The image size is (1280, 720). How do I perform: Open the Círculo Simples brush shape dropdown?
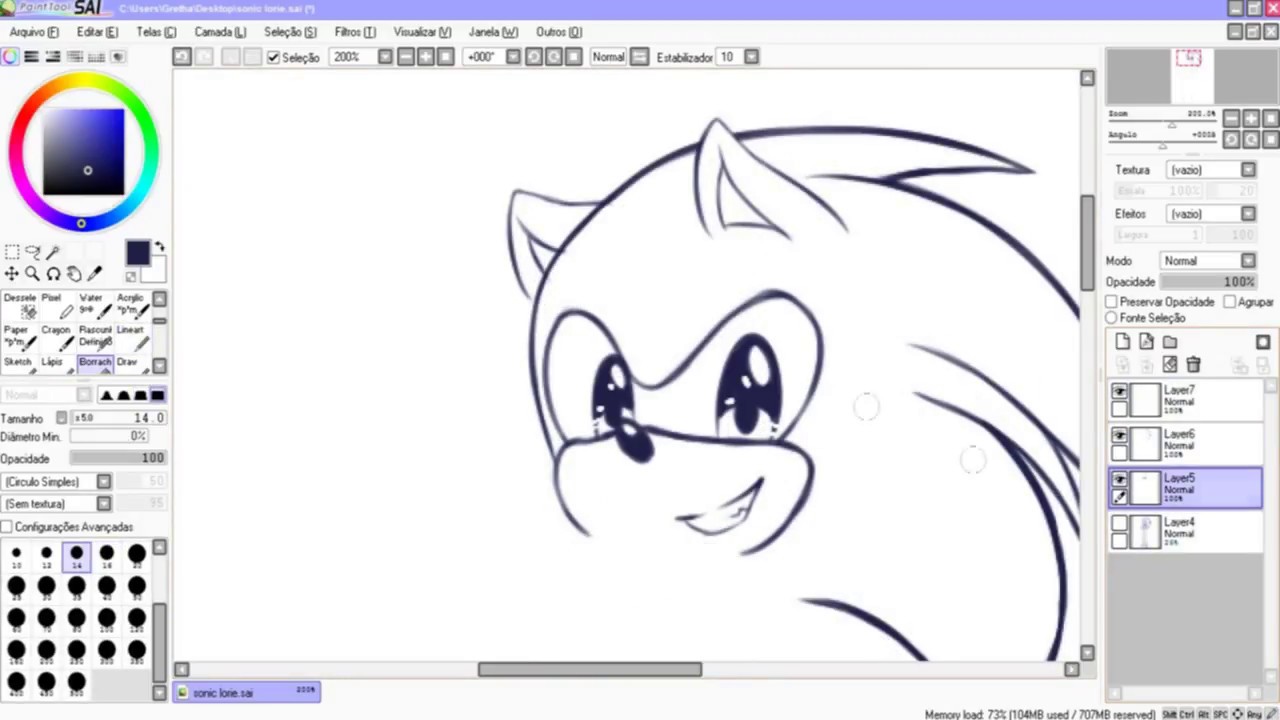(x=104, y=482)
